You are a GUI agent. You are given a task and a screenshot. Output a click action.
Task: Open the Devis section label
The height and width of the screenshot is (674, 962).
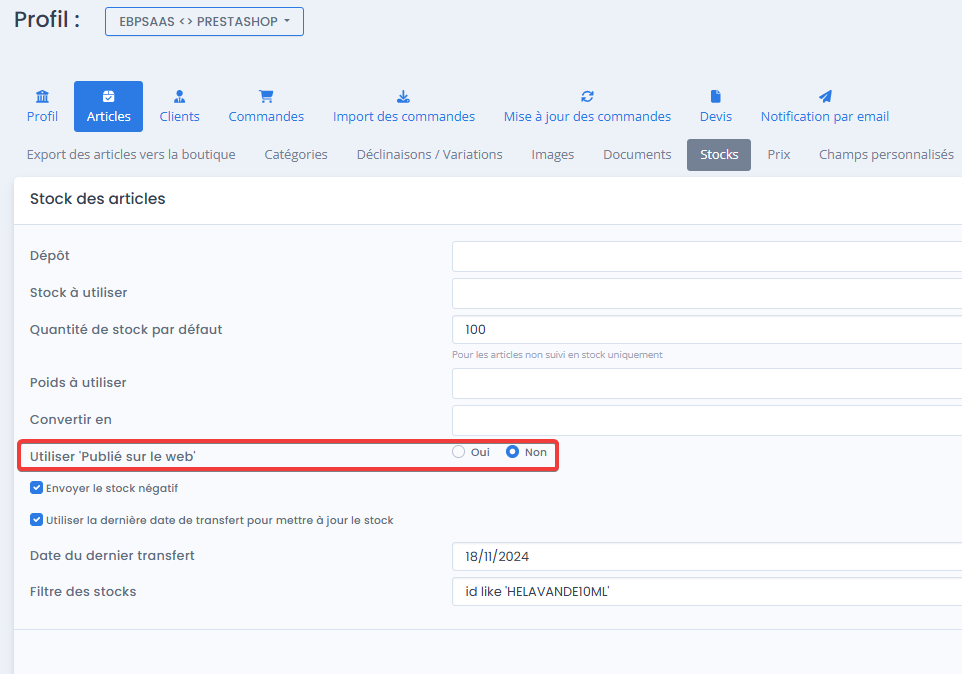(716, 117)
